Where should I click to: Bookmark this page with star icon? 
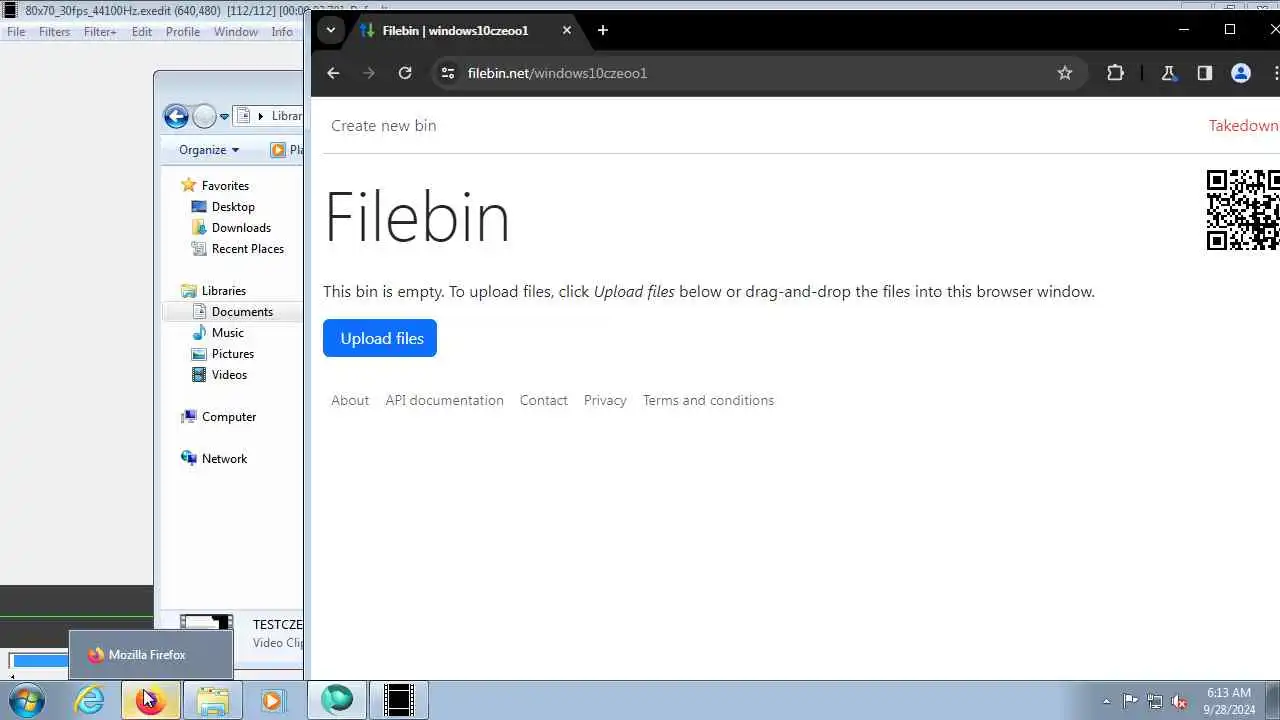(x=1064, y=73)
